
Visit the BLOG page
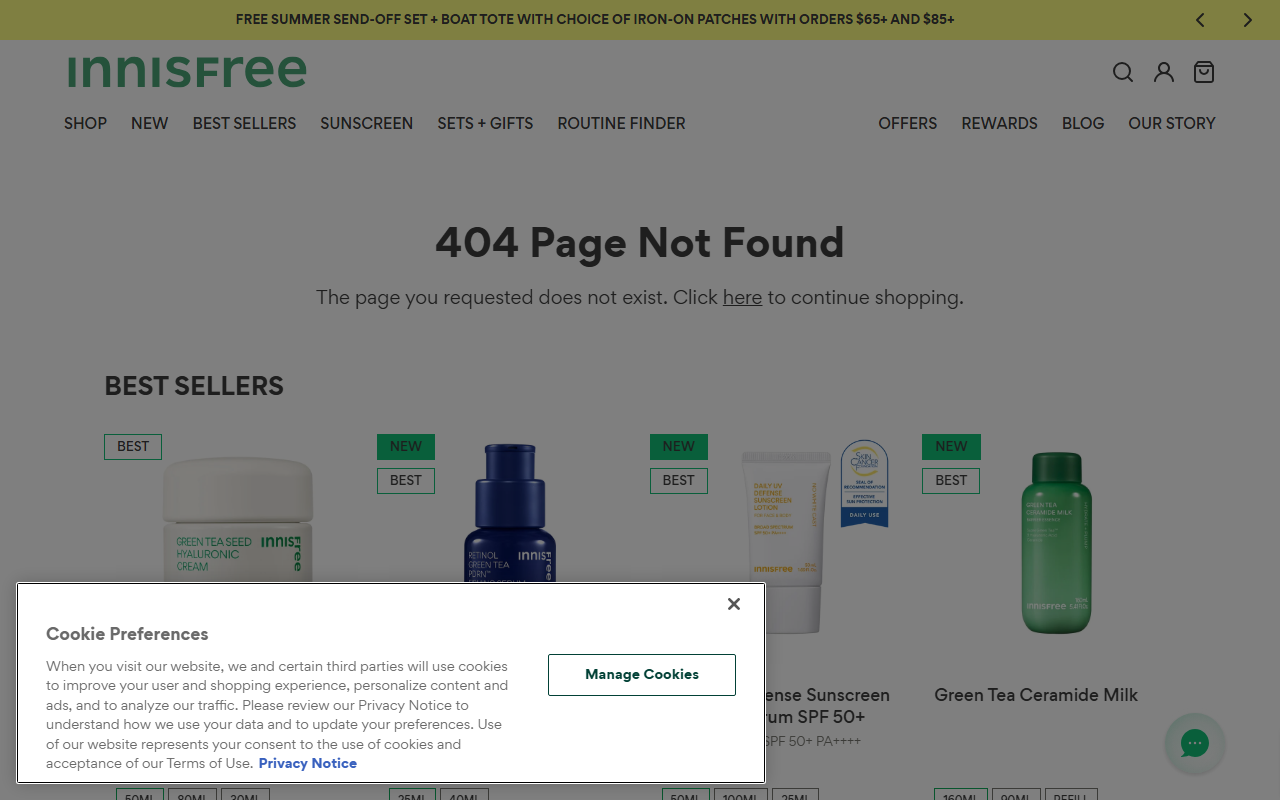click(x=1083, y=123)
